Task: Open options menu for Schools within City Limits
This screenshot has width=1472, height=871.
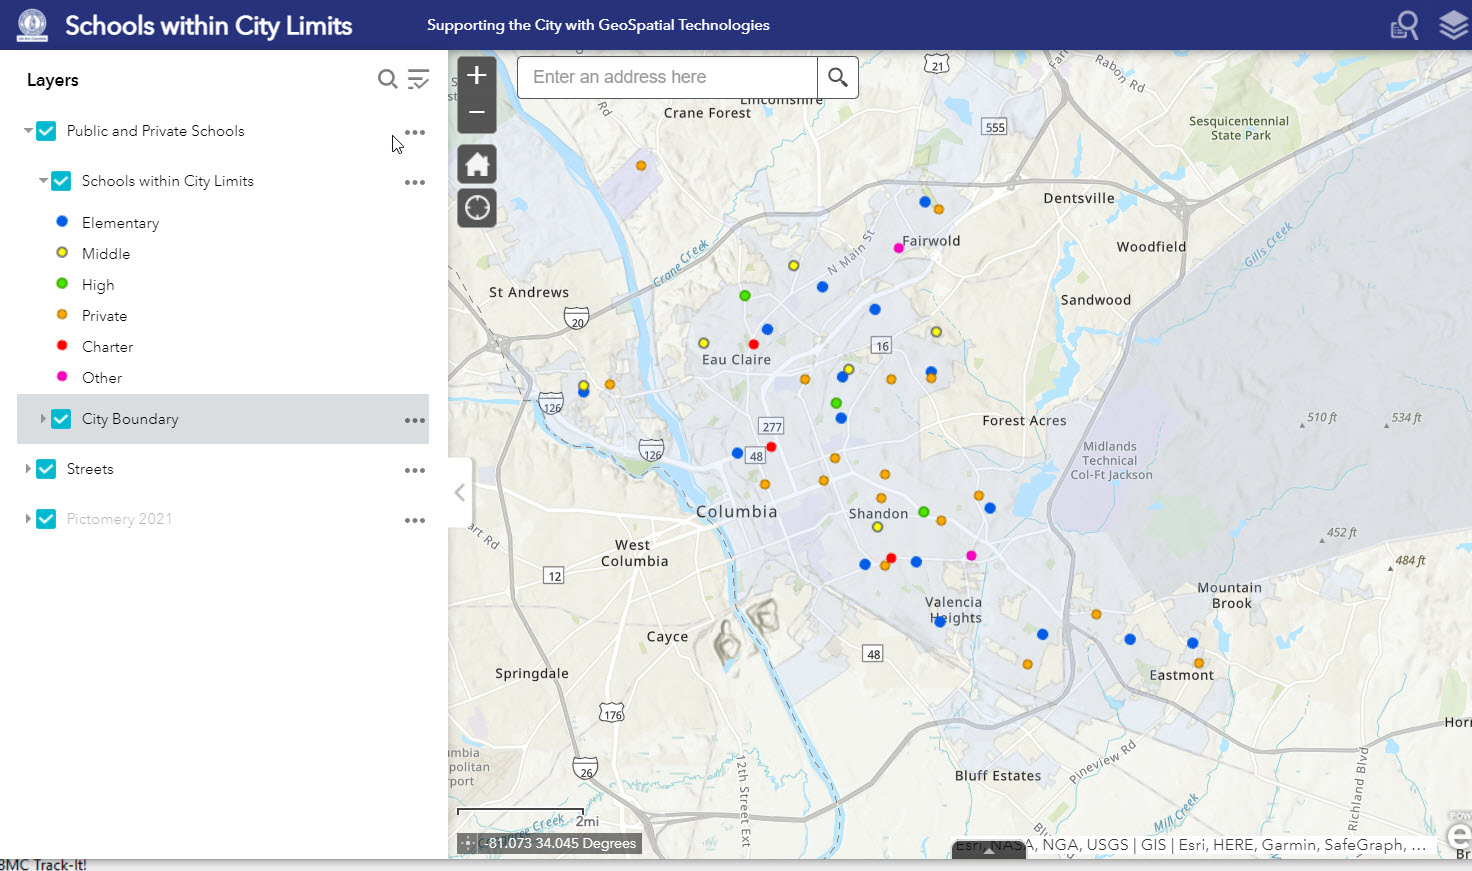Action: (x=415, y=182)
